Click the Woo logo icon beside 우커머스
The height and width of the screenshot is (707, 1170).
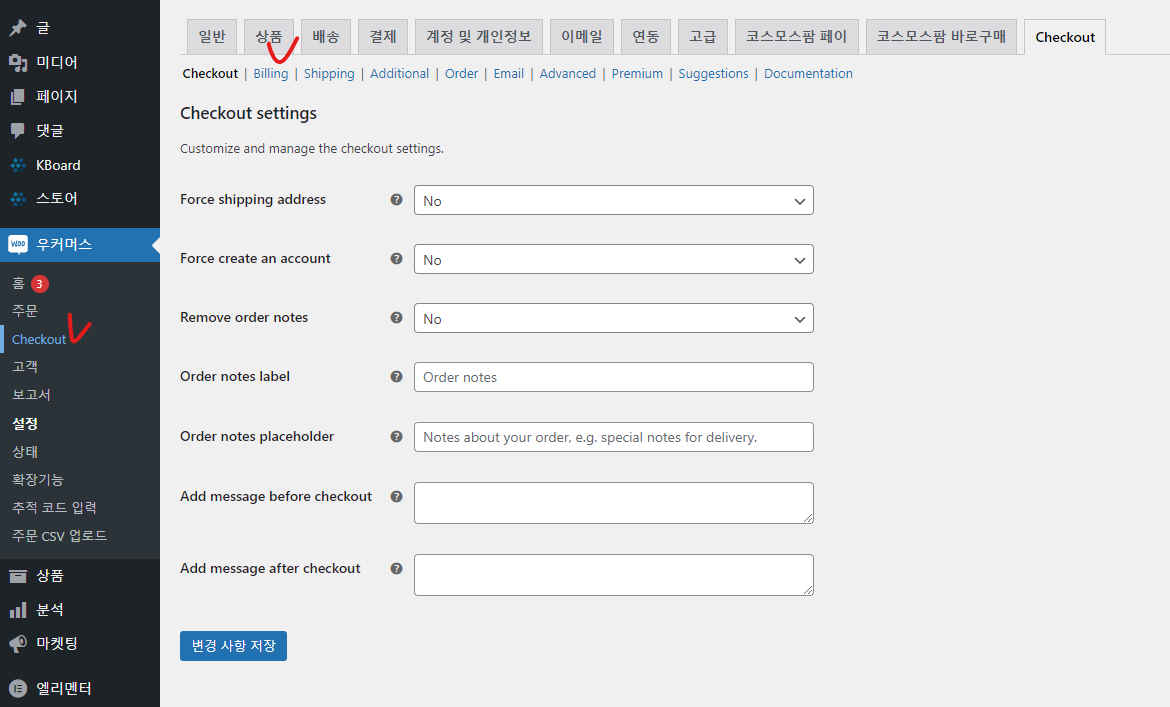coord(18,244)
